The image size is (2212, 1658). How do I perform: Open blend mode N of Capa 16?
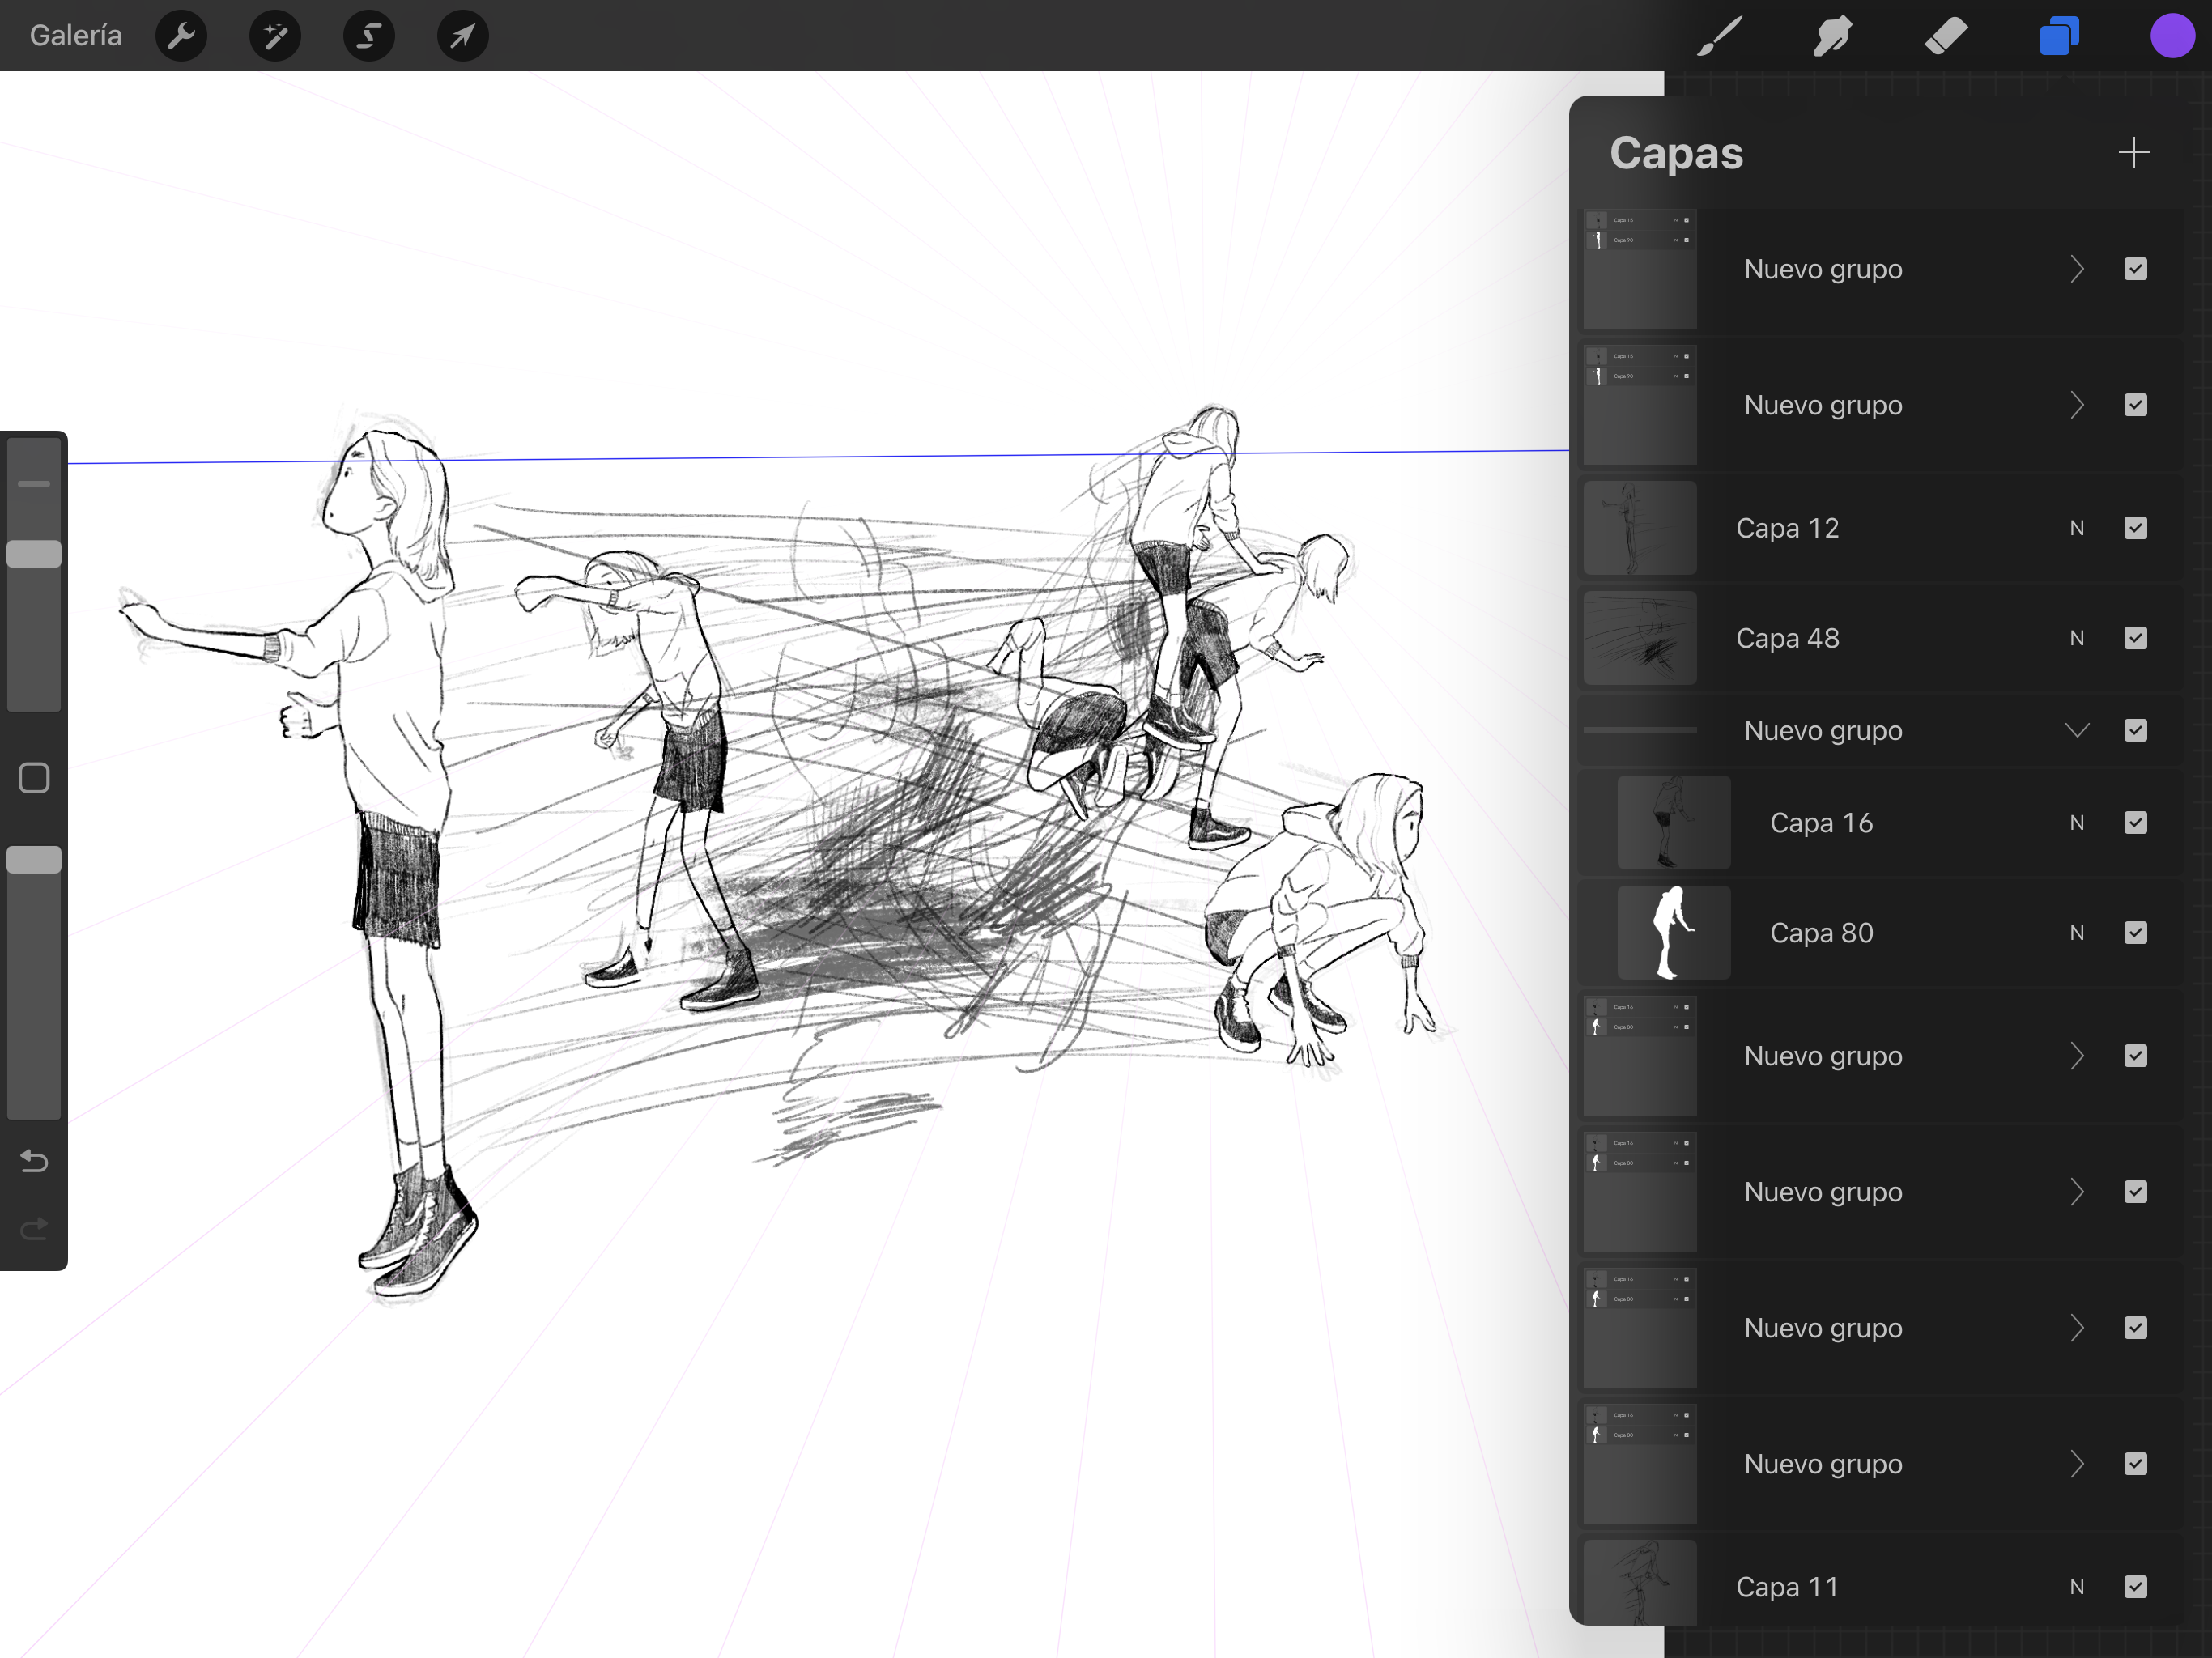(x=2077, y=823)
